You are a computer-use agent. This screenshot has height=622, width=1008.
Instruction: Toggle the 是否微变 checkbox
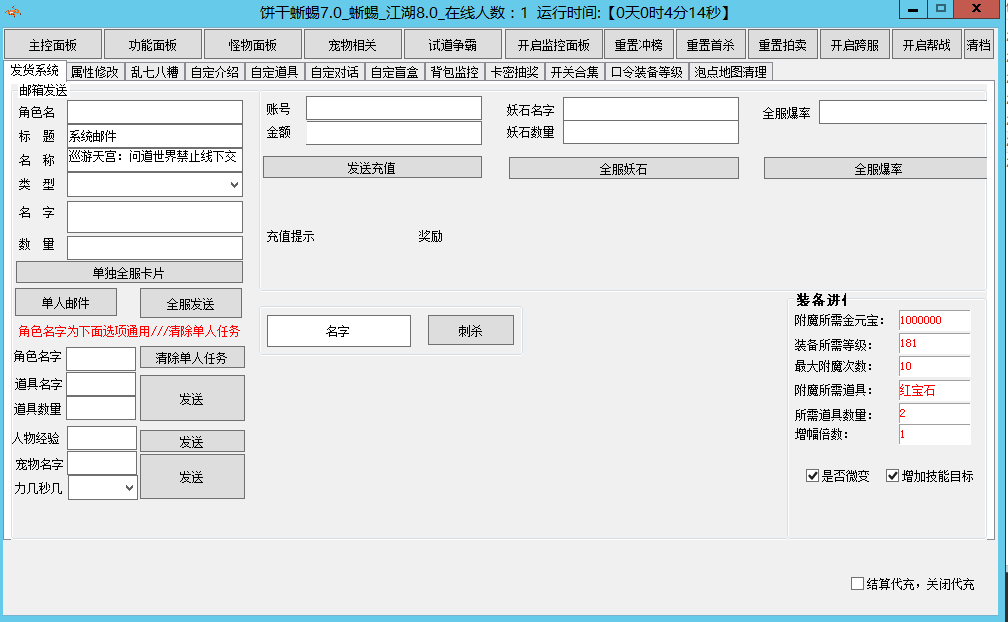813,476
